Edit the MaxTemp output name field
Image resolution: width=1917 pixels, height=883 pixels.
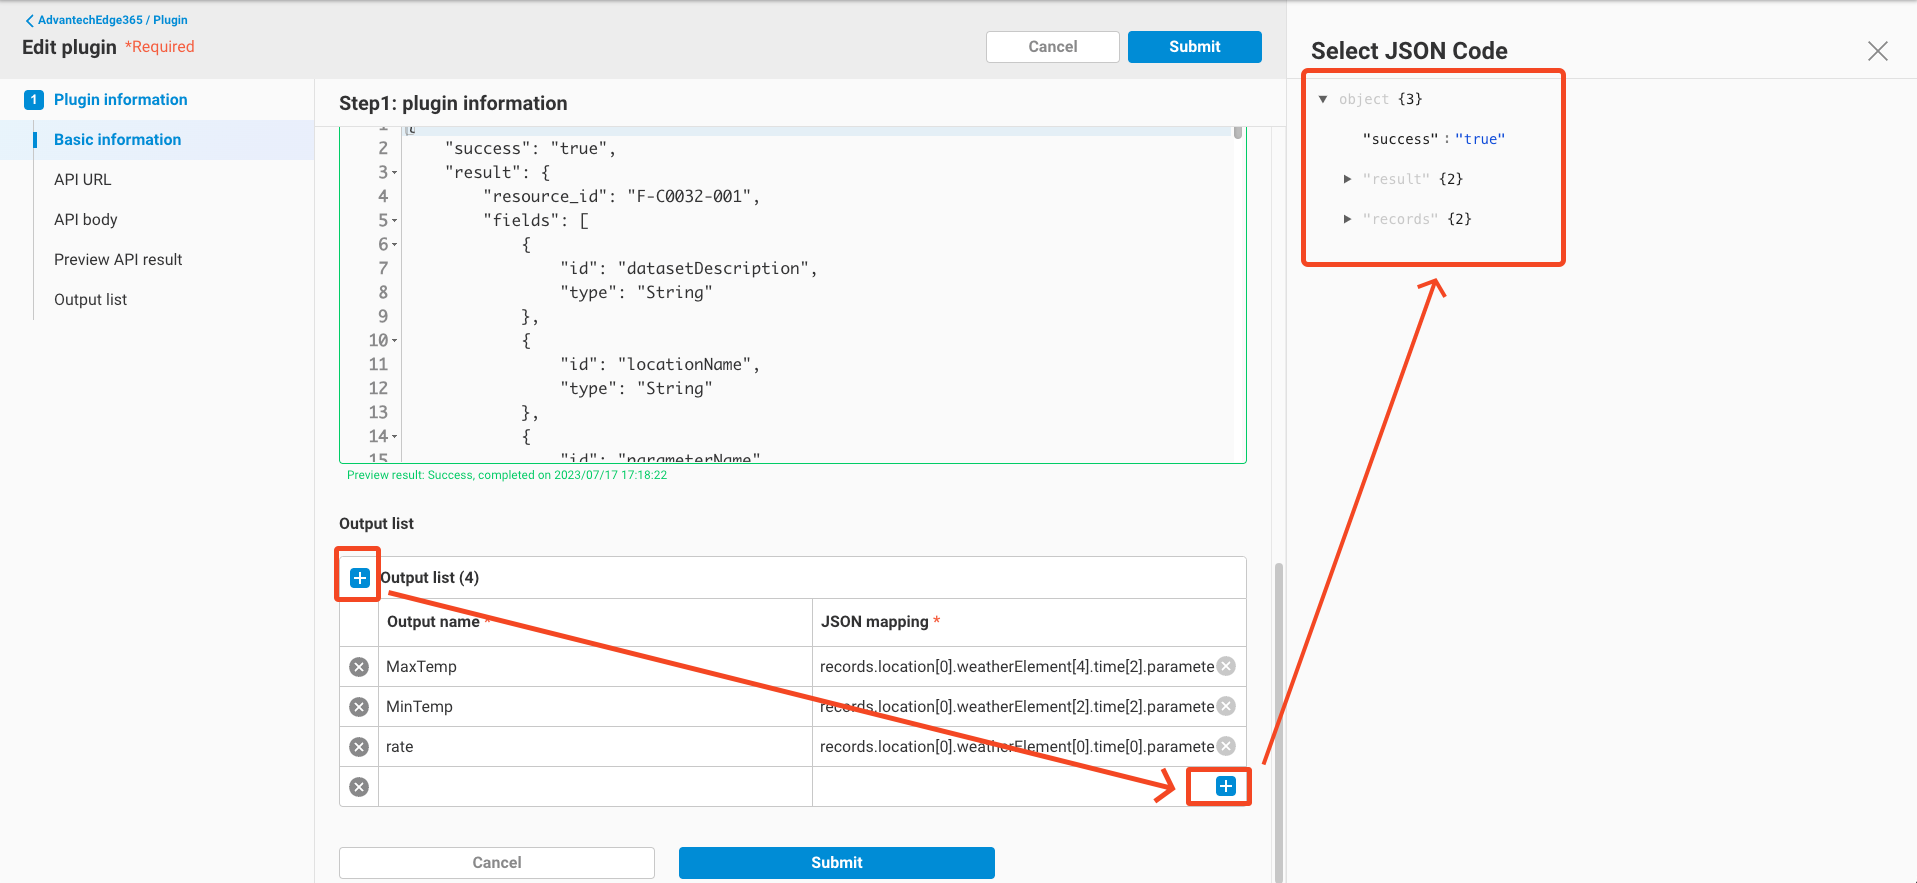(595, 667)
